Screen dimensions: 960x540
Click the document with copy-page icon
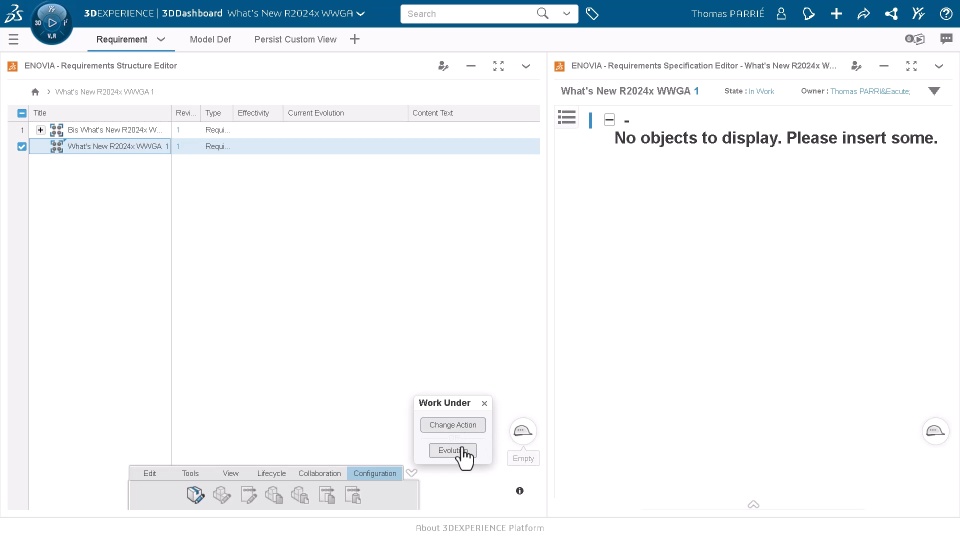coord(327,495)
